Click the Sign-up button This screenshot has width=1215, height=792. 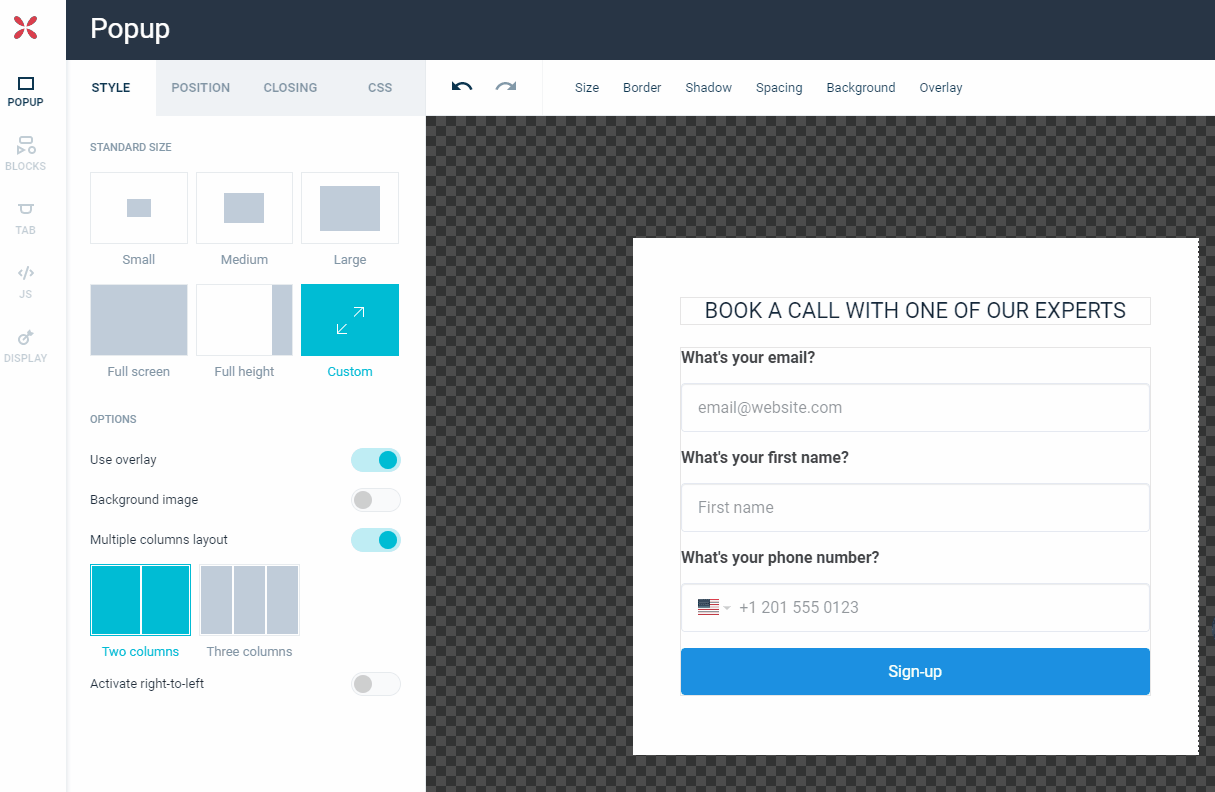[915, 671]
